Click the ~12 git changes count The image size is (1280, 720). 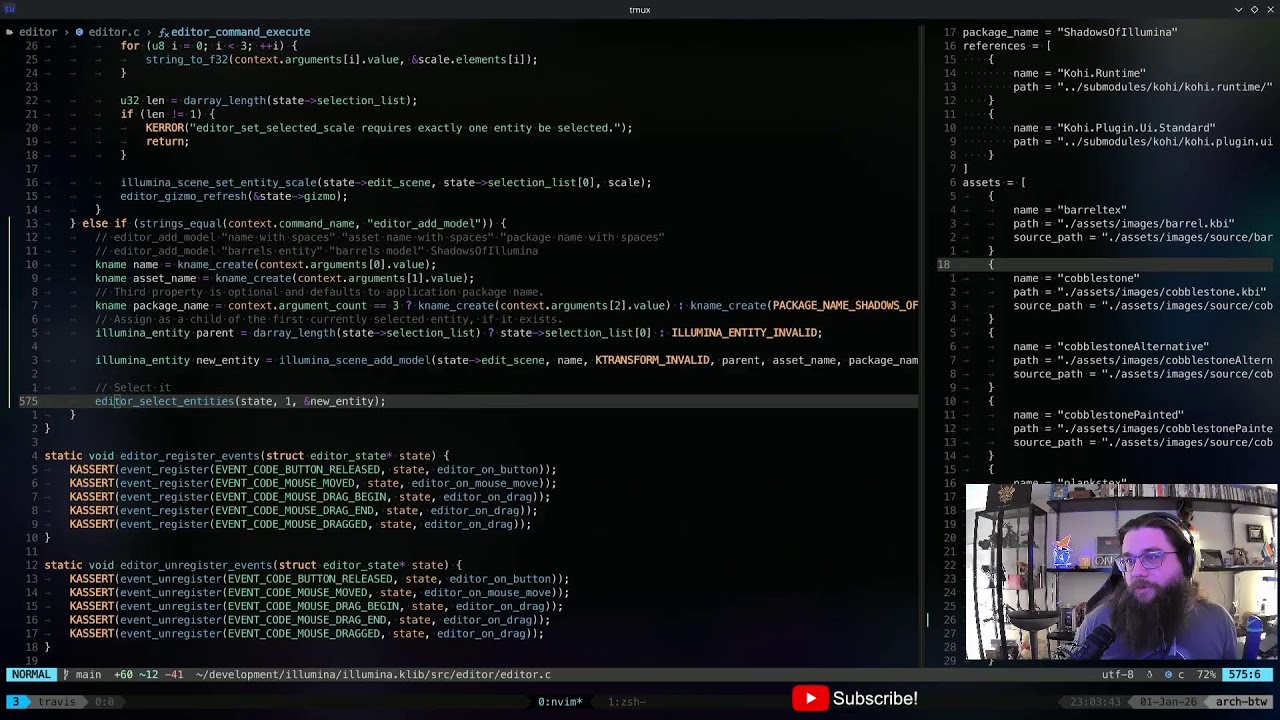coord(147,675)
